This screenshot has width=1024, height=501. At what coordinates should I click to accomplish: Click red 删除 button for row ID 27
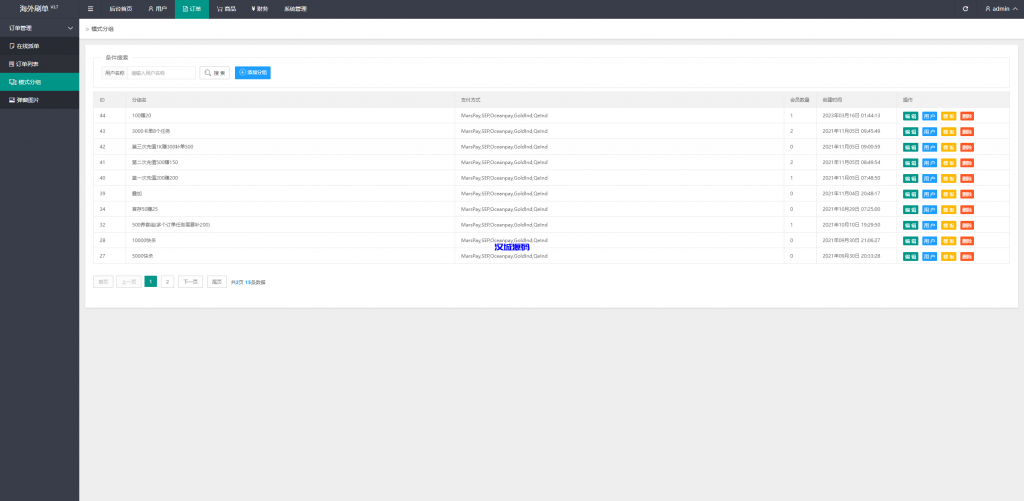[967, 256]
